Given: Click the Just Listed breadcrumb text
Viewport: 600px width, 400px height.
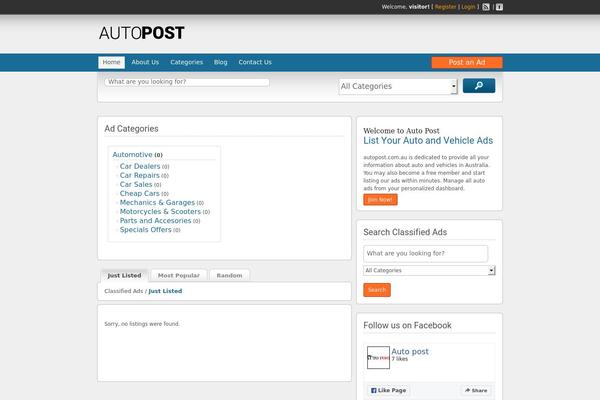Looking at the screenshot, I should tap(165, 291).
